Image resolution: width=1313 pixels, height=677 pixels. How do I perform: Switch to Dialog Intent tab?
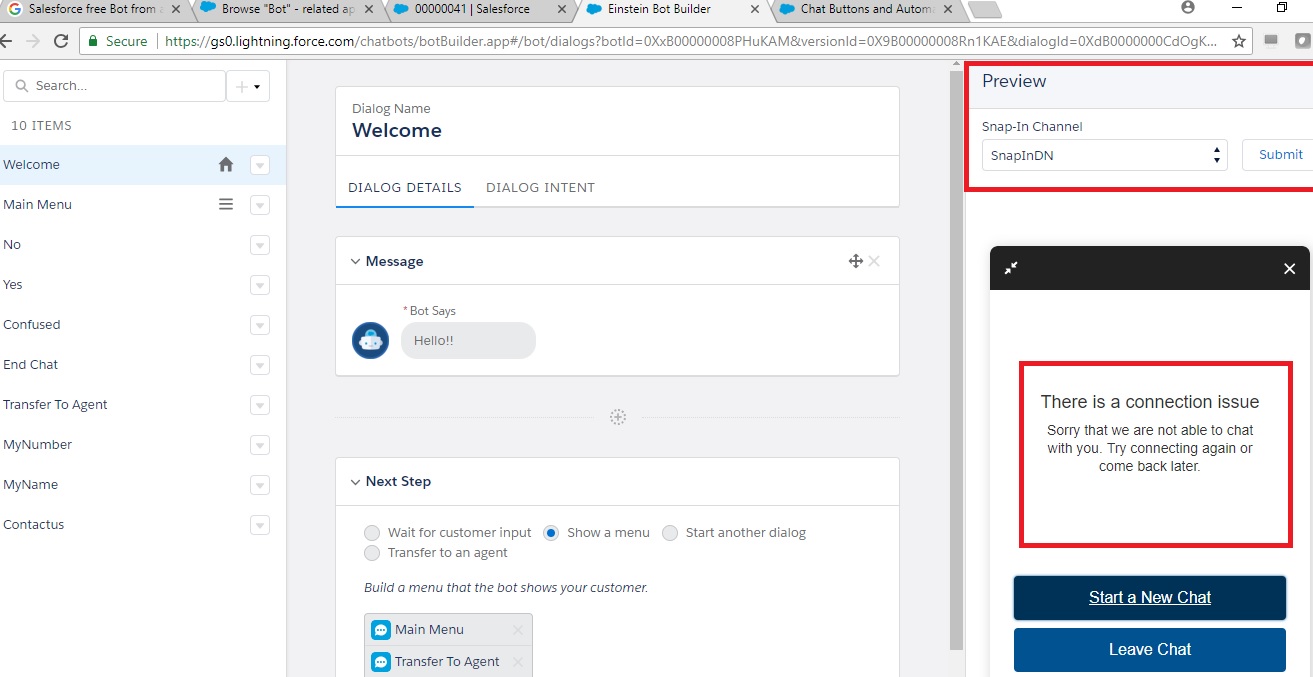[540, 187]
